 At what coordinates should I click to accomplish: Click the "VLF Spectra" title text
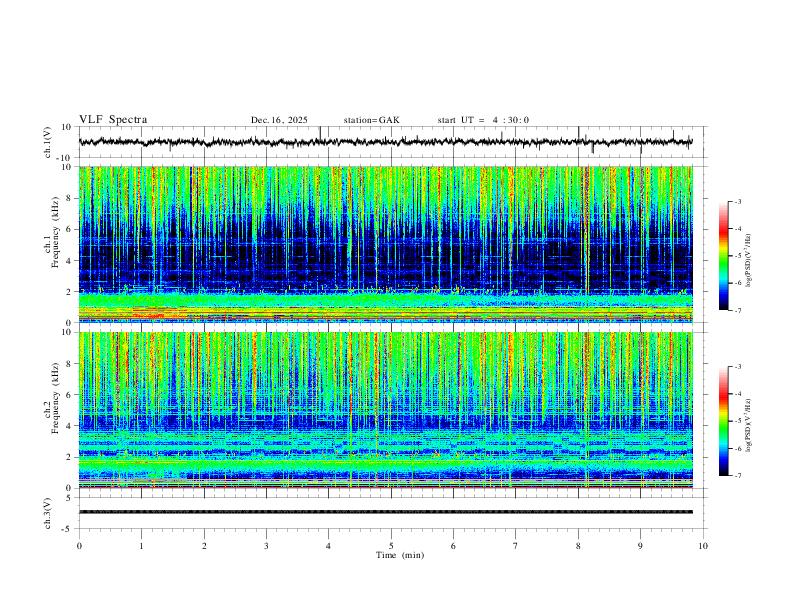tap(113, 120)
